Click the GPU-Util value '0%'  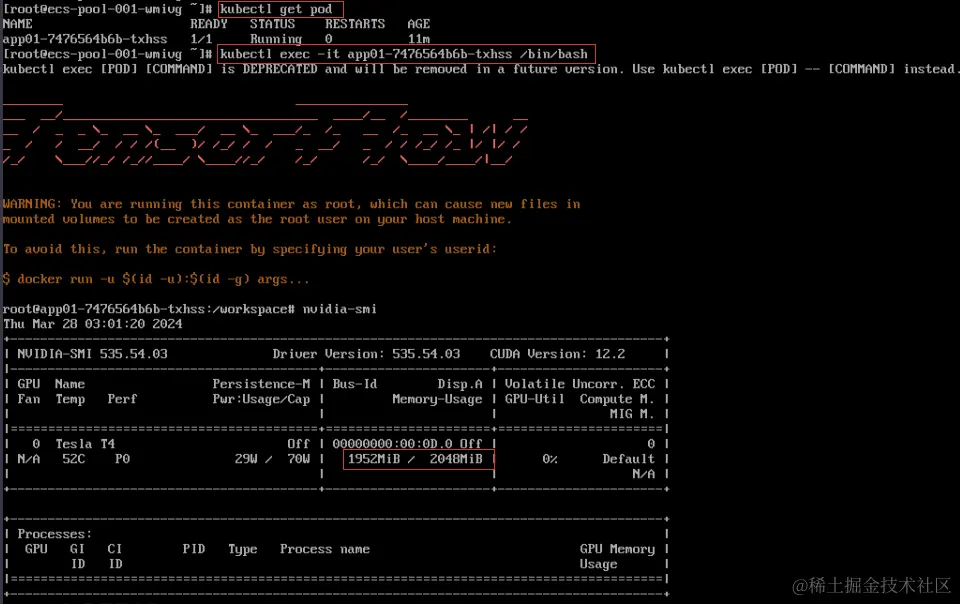pos(550,459)
